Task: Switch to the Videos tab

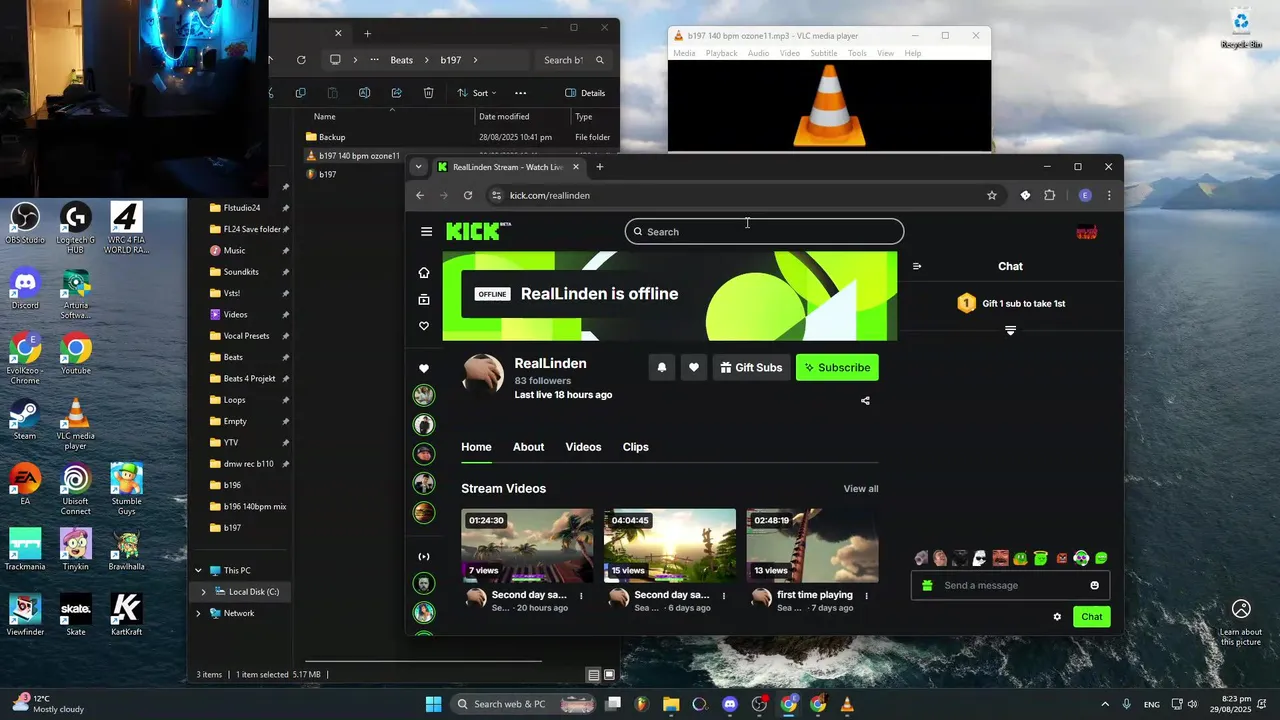Action: 583,447
